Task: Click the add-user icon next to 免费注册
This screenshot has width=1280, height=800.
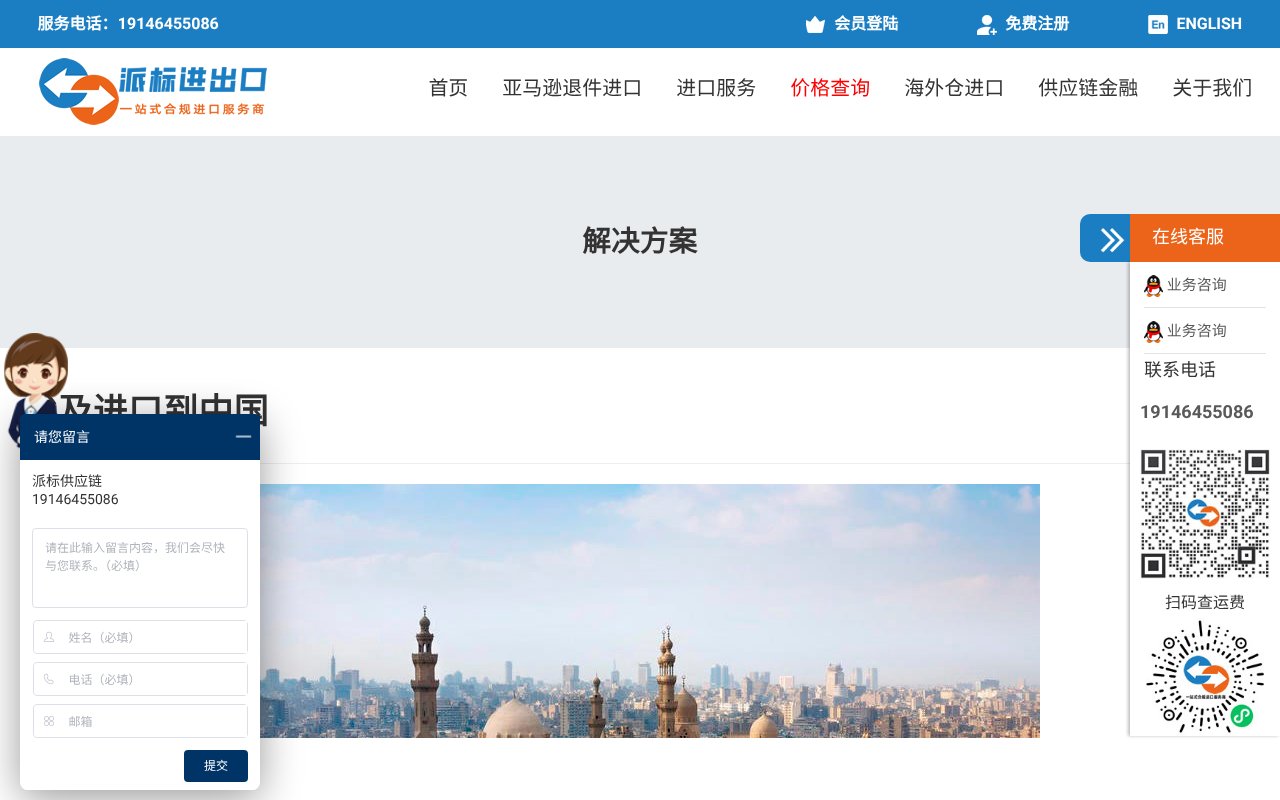Action: coord(986,24)
